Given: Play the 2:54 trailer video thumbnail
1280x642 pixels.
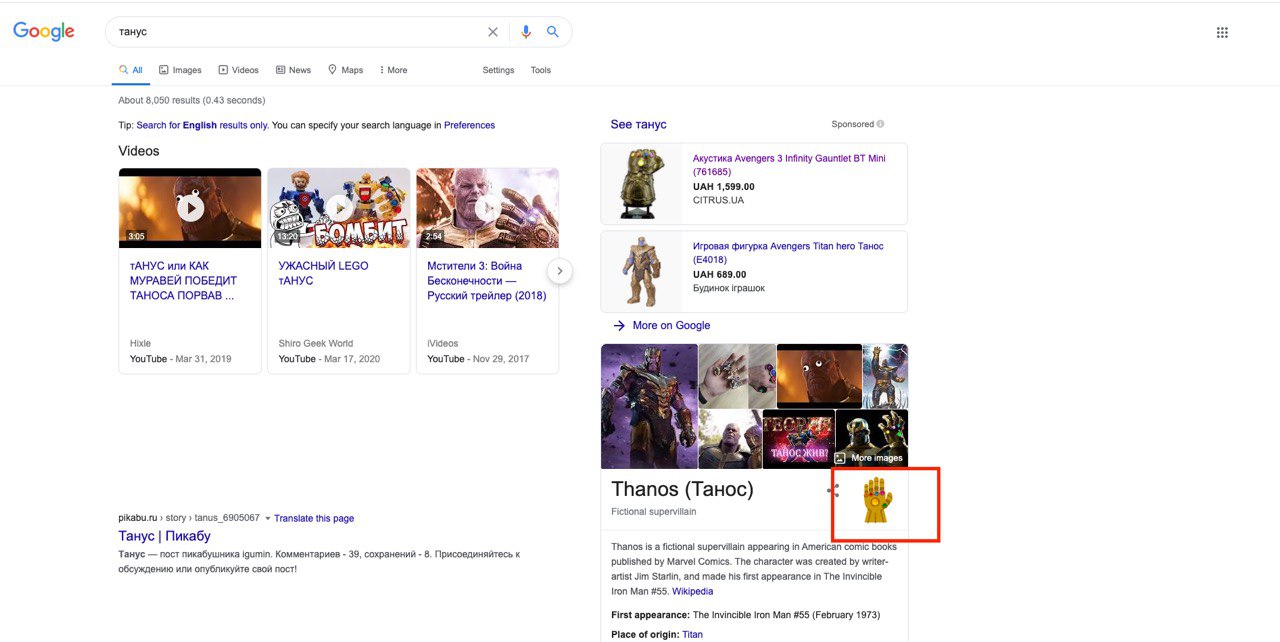Looking at the screenshot, I should [x=487, y=208].
